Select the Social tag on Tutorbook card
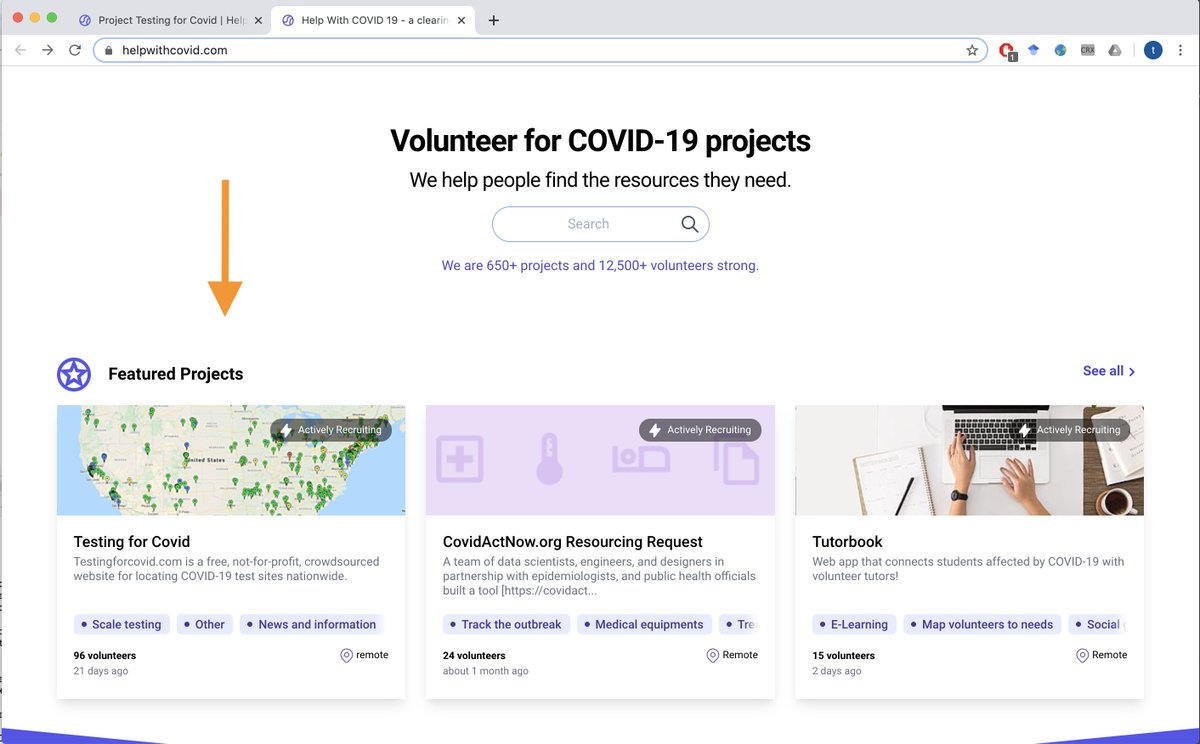This screenshot has width=1200, height=744. pyautogui.click(x=1098, y=624)
